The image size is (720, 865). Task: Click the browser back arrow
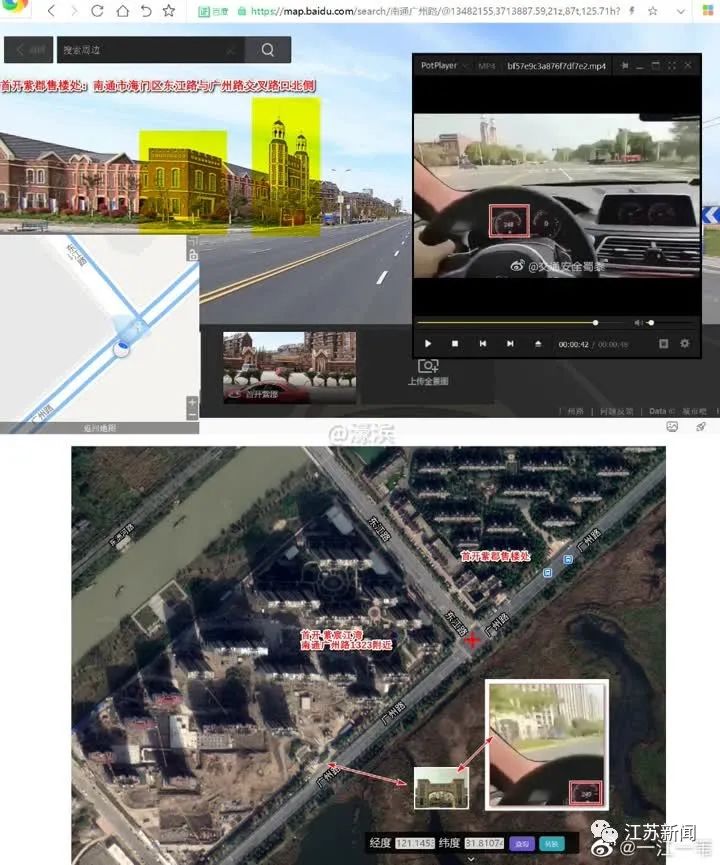50,11
